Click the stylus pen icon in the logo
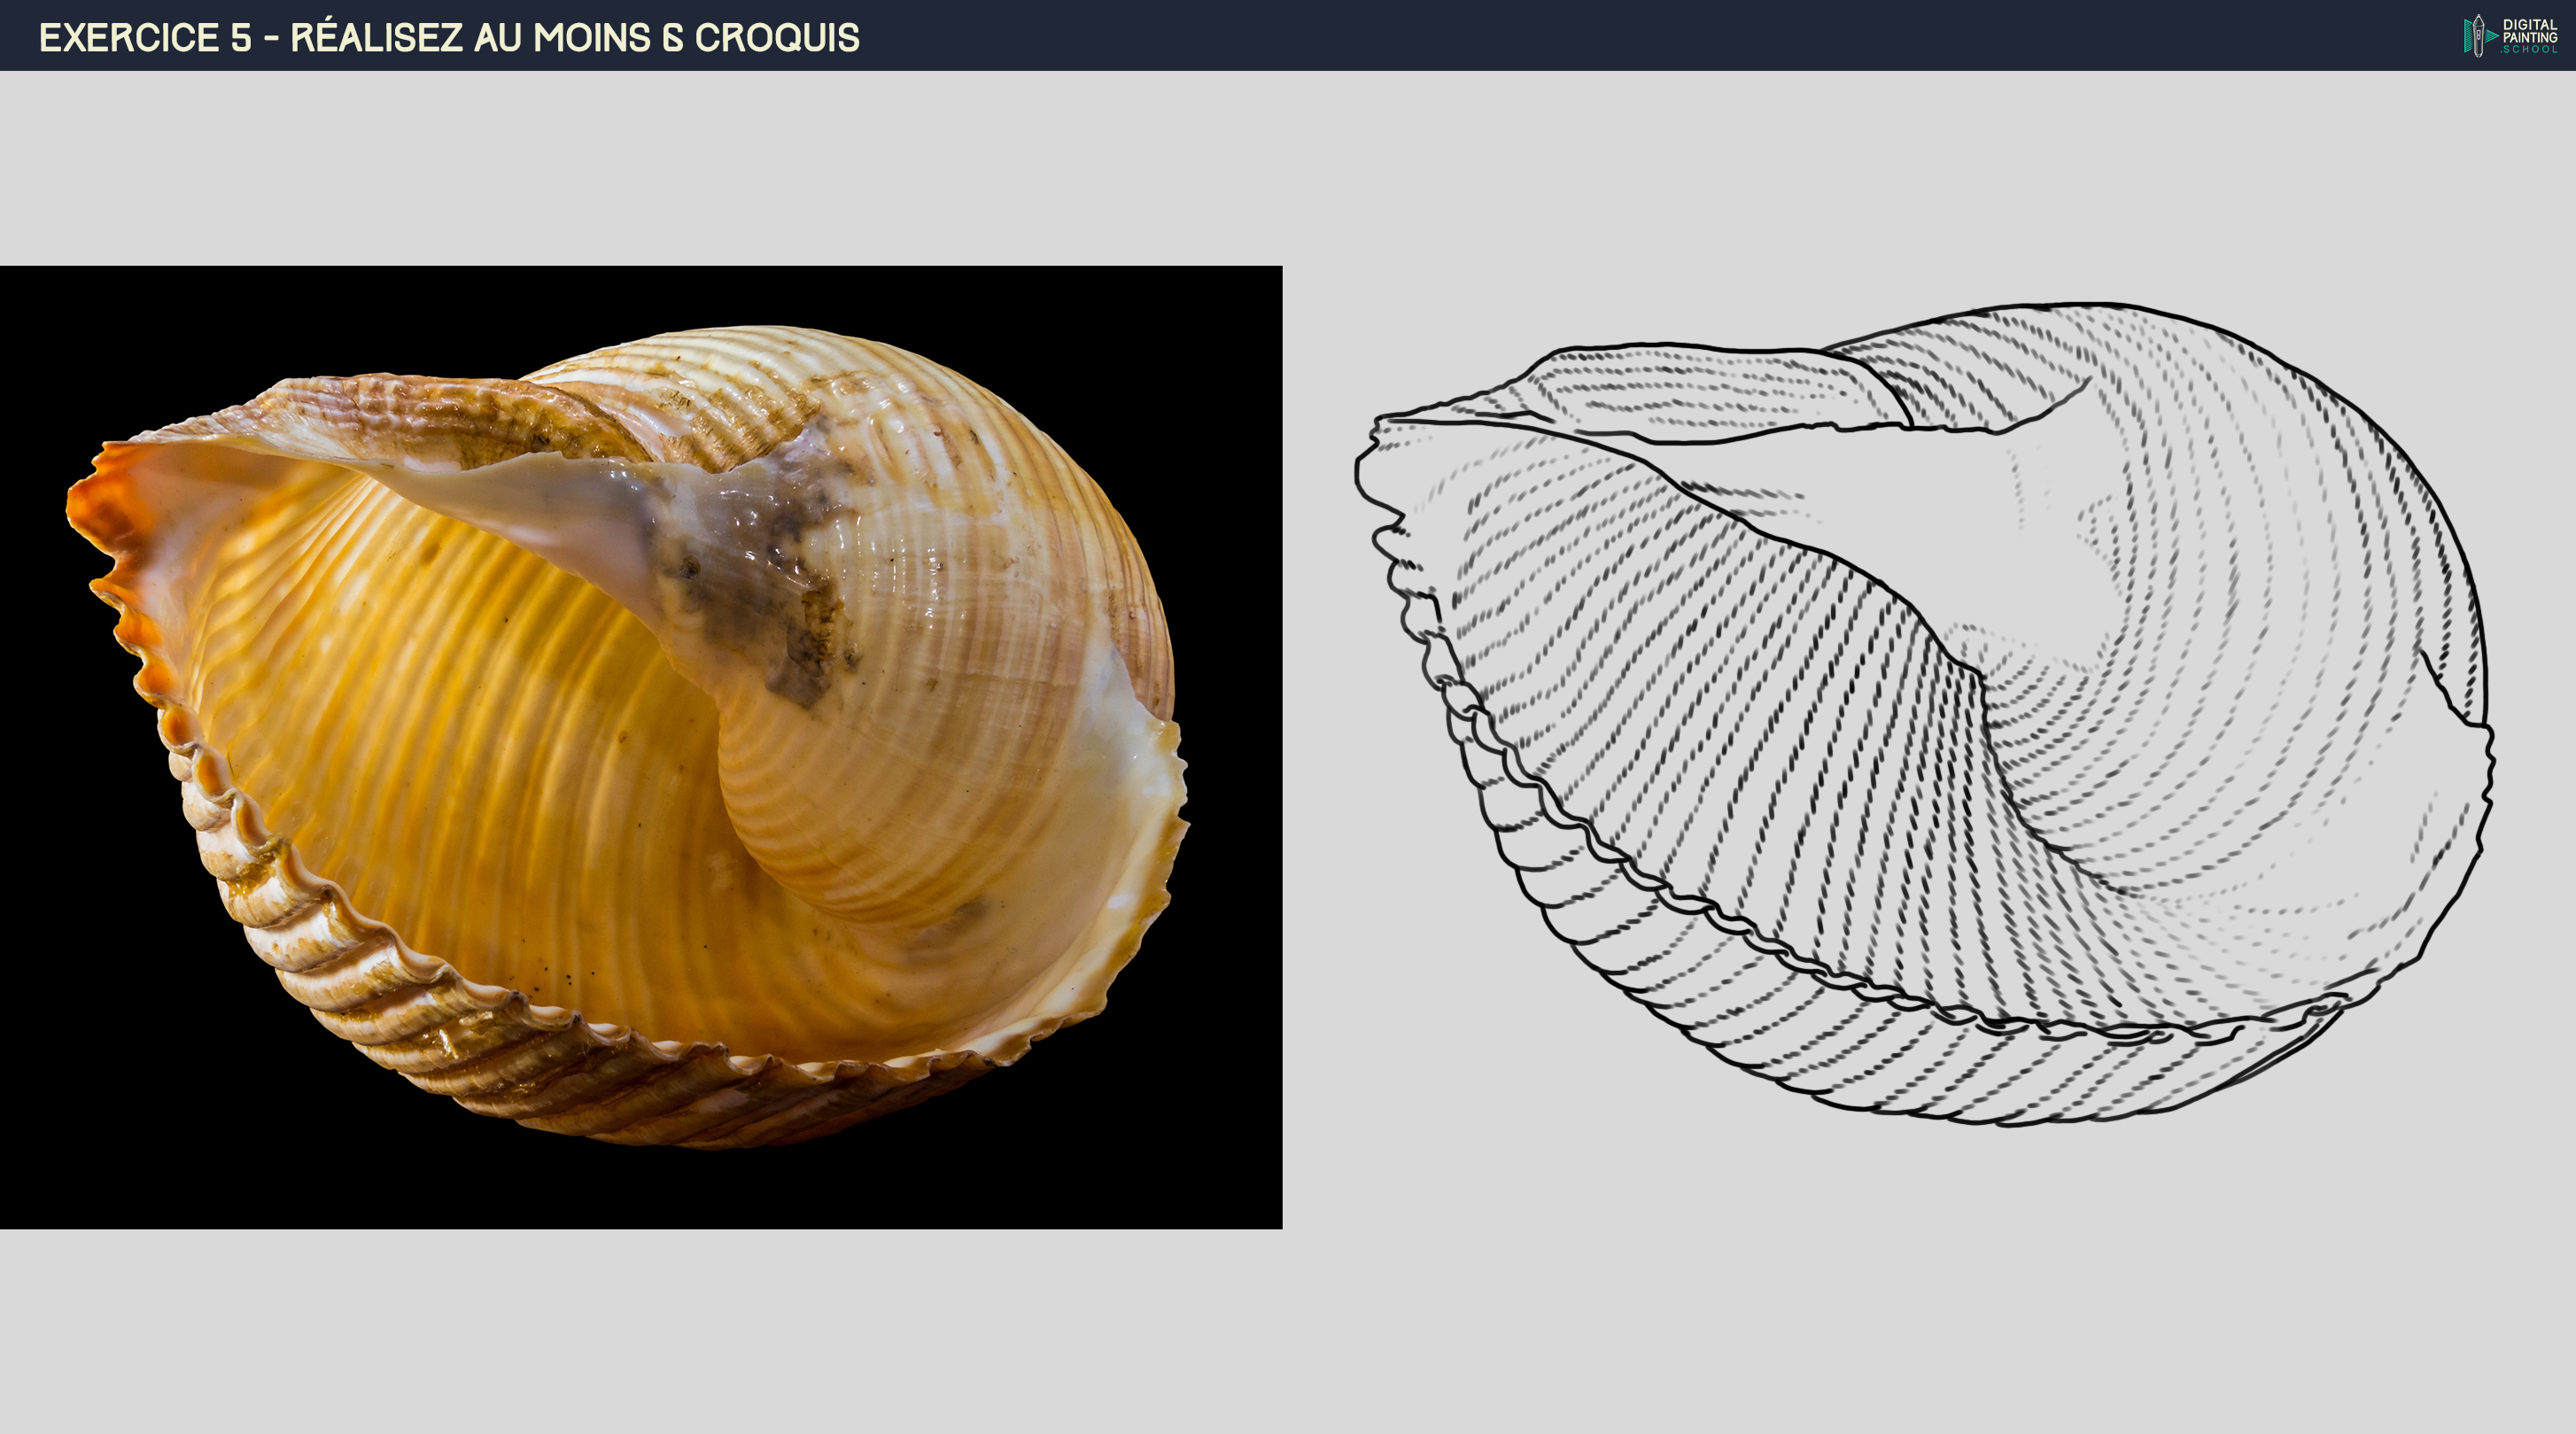Screen dimensions: 2576x1434 tap(2478, 36)
